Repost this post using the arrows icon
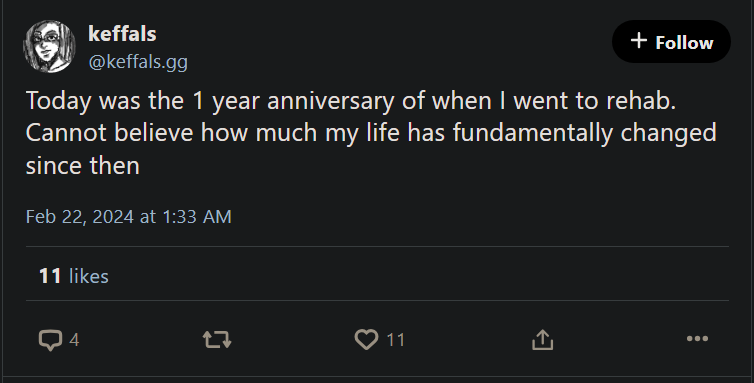The height and width of the screenshot is (383, 754). 217,339
